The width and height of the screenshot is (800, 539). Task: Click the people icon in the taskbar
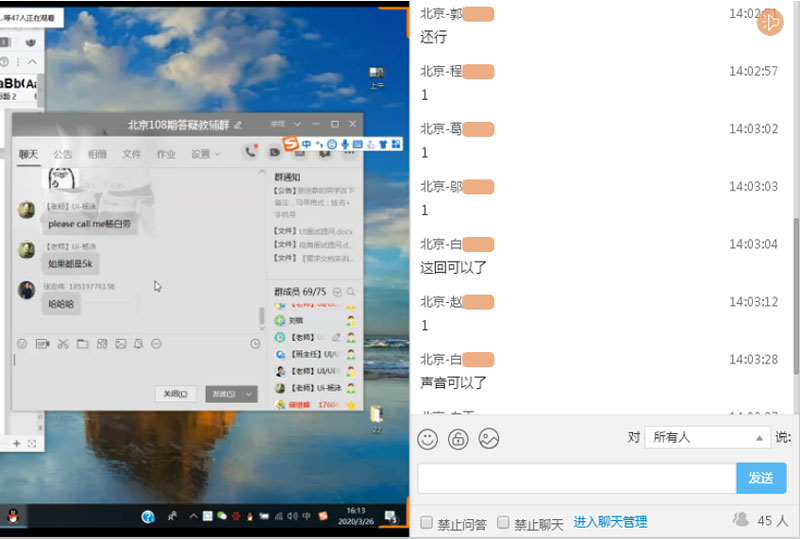click(x=172, y=517)
